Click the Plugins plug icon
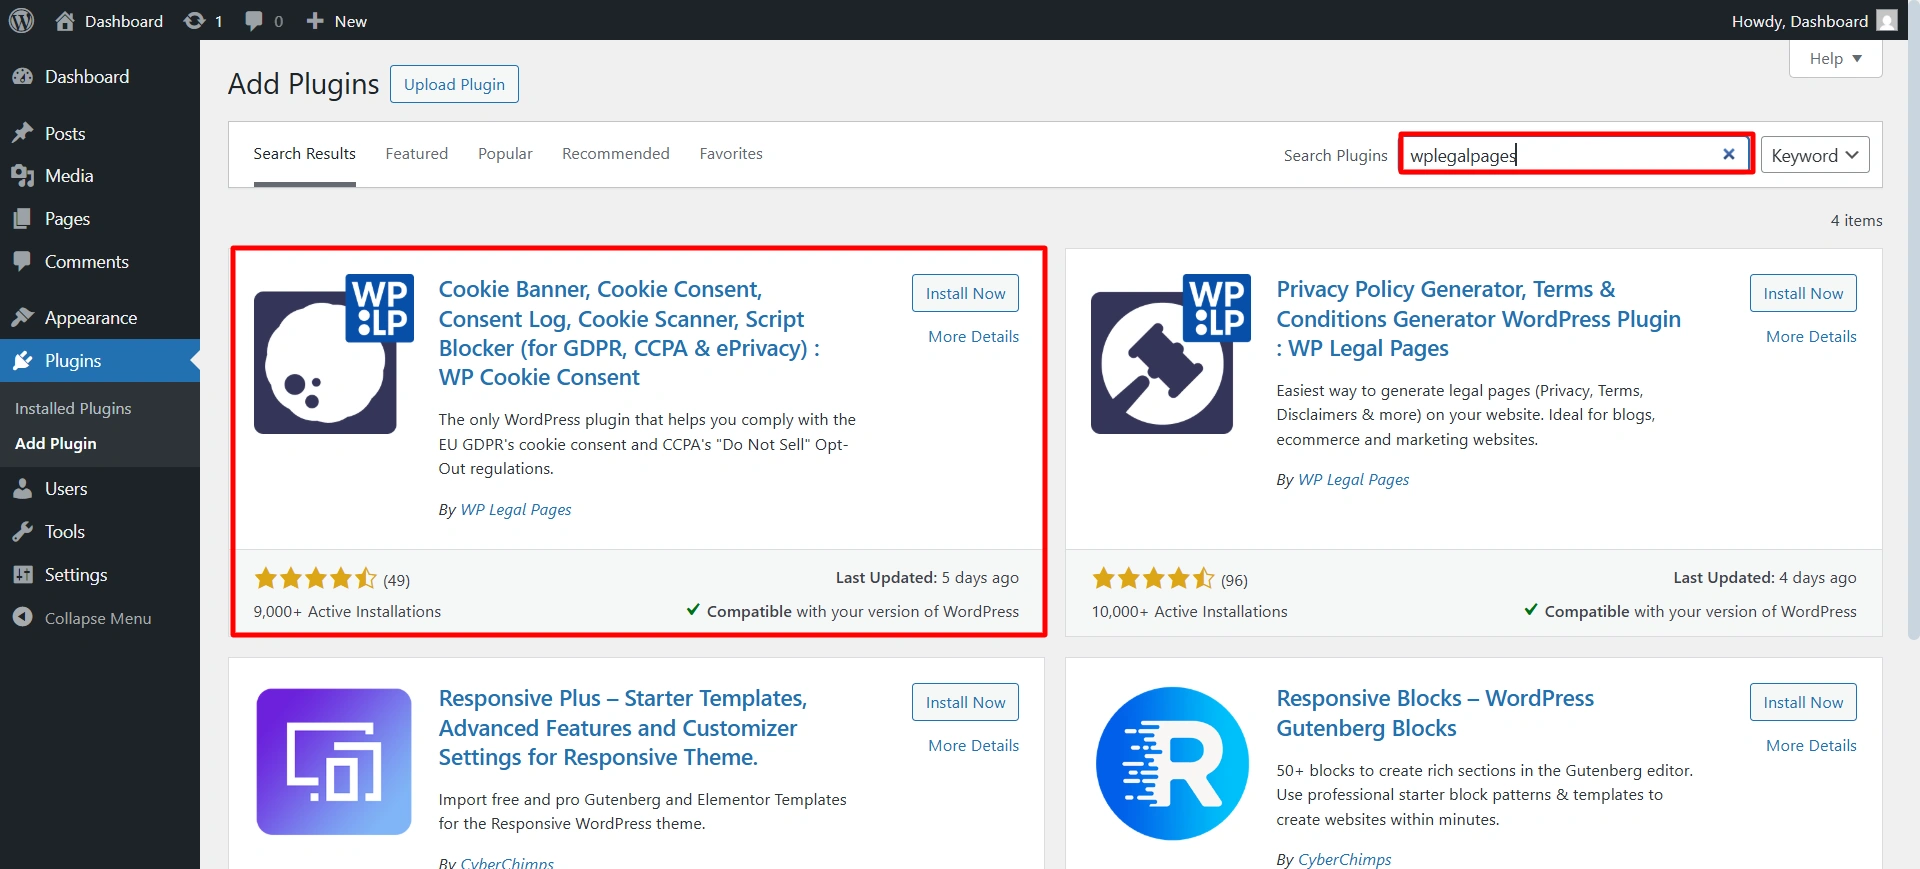 pos(23,361)
